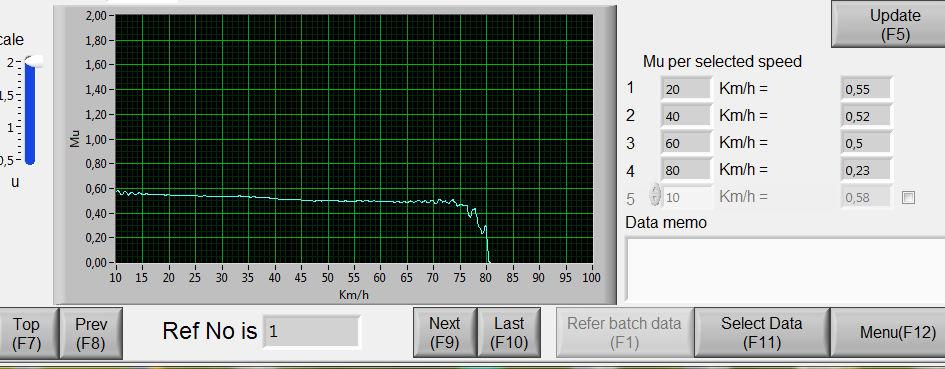This screenshot has height=369, width=945.
Task: Click the Data memo text area
Action: (x=785, y=270)
